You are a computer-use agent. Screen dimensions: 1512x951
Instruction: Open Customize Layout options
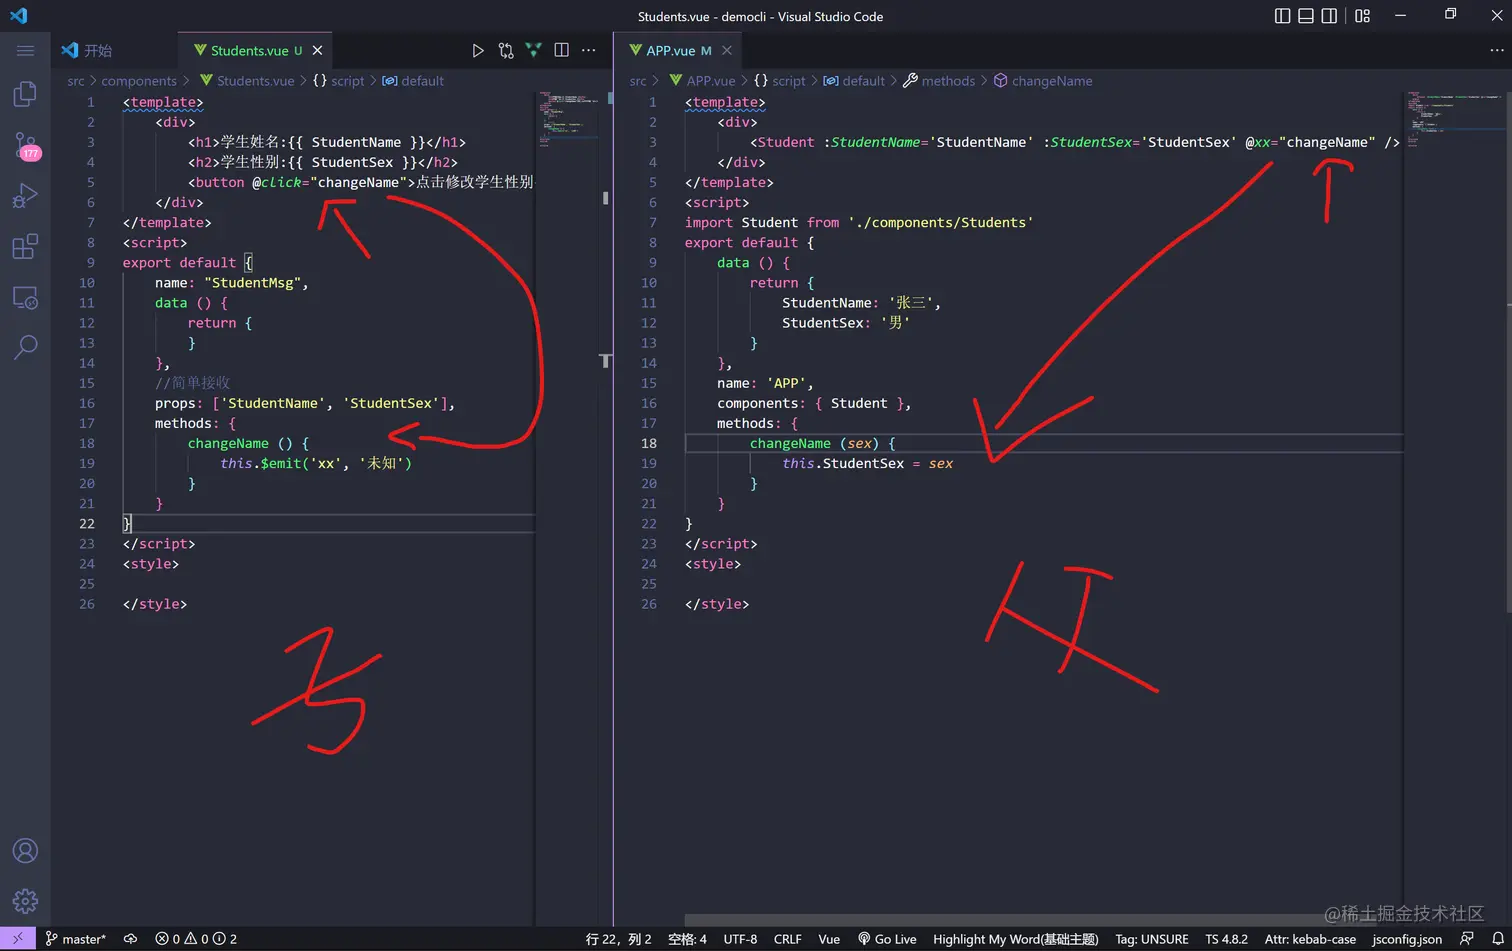[x=1362, y=16]
